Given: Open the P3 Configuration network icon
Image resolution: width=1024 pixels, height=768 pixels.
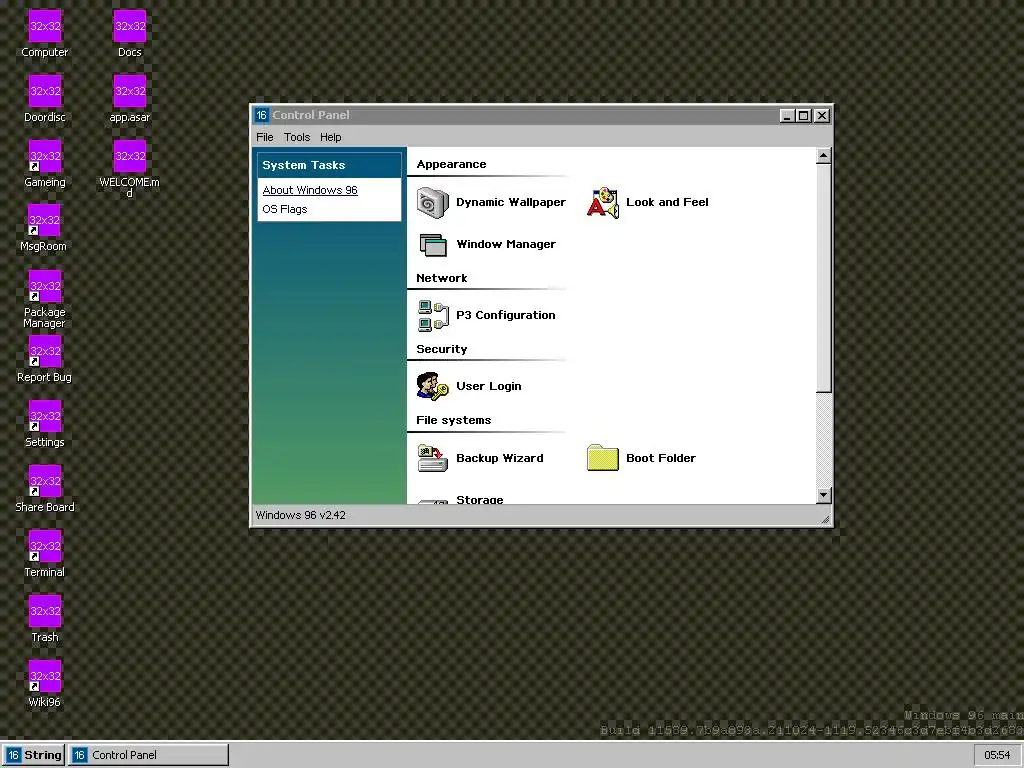Looking at the screenshot, I should [x=432, y=315].
